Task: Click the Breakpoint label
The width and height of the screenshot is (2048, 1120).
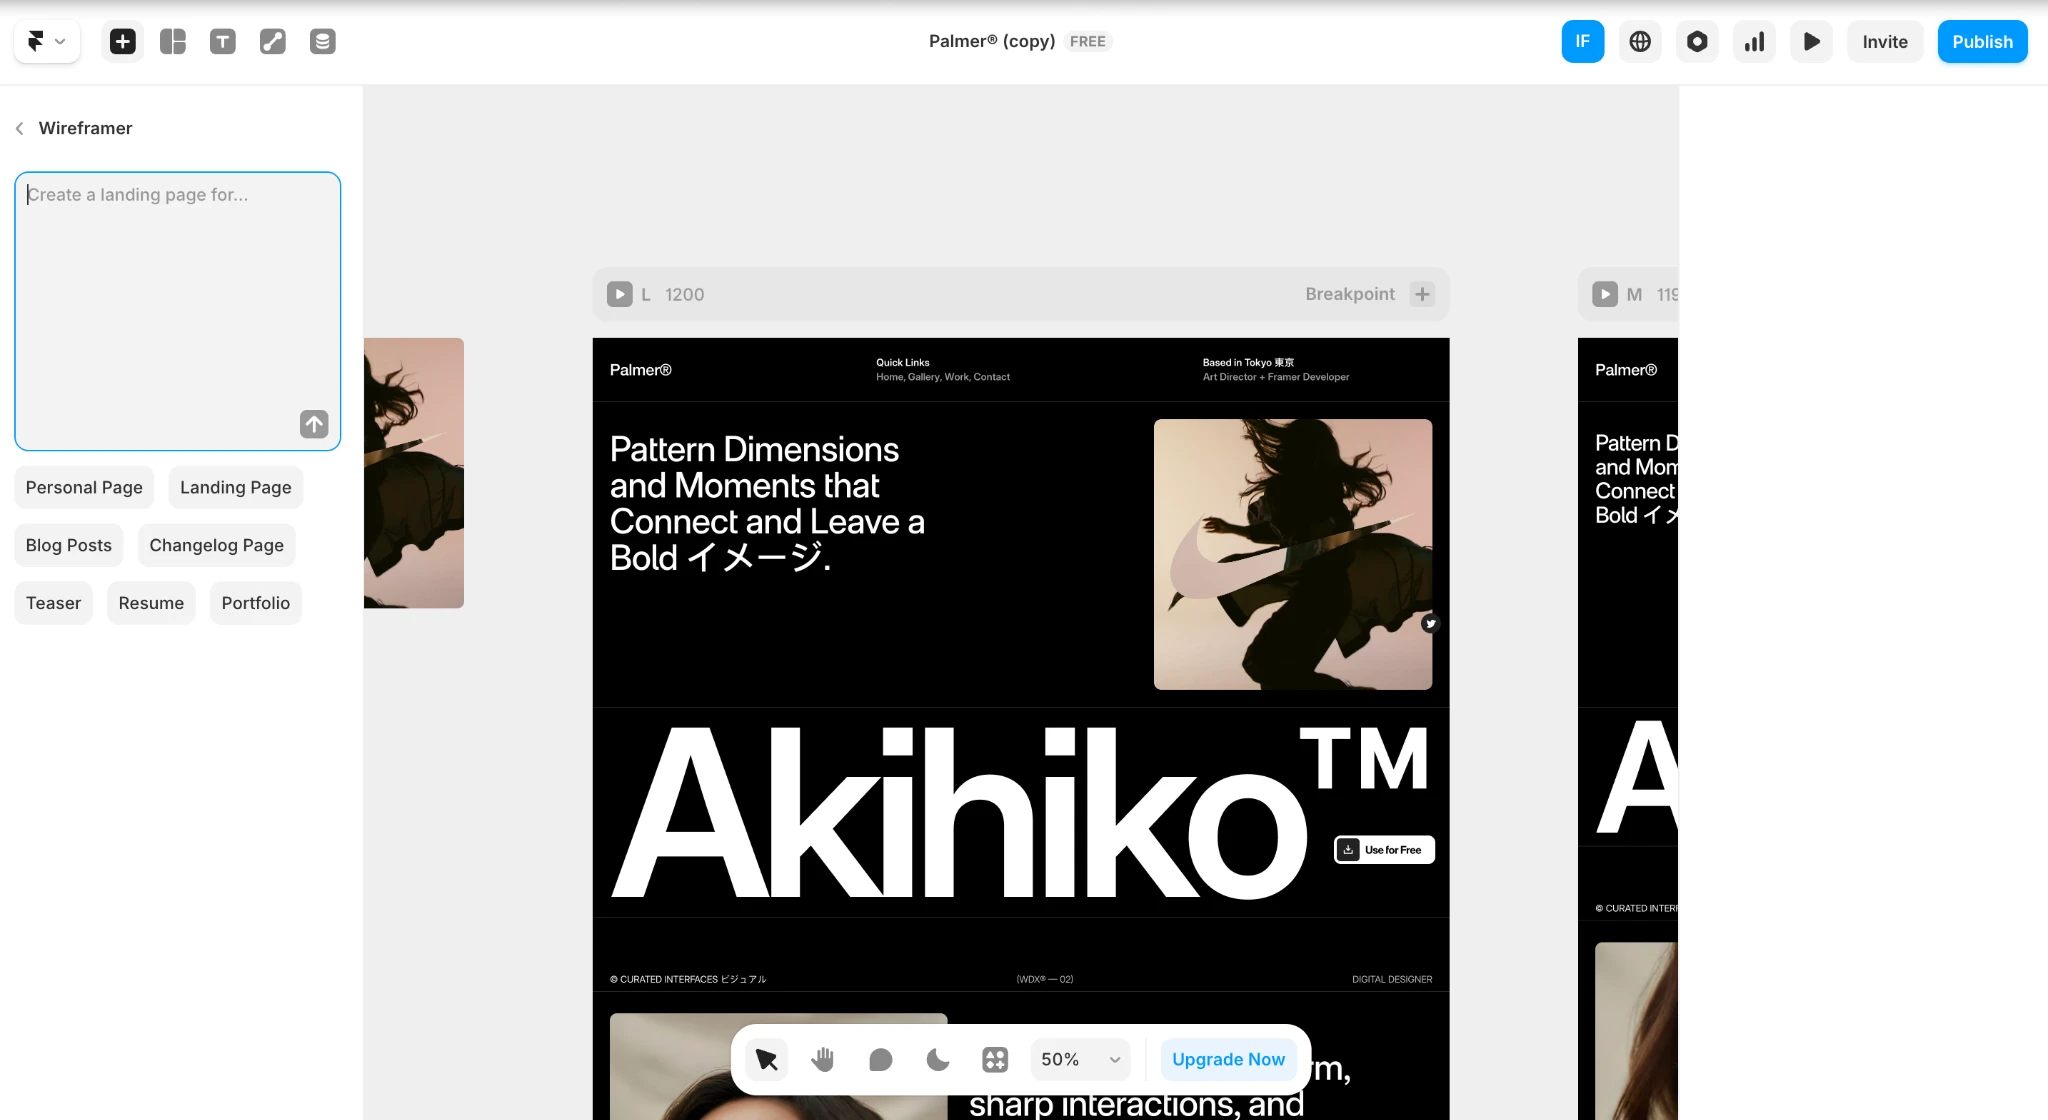Action: pos(1350,294)
